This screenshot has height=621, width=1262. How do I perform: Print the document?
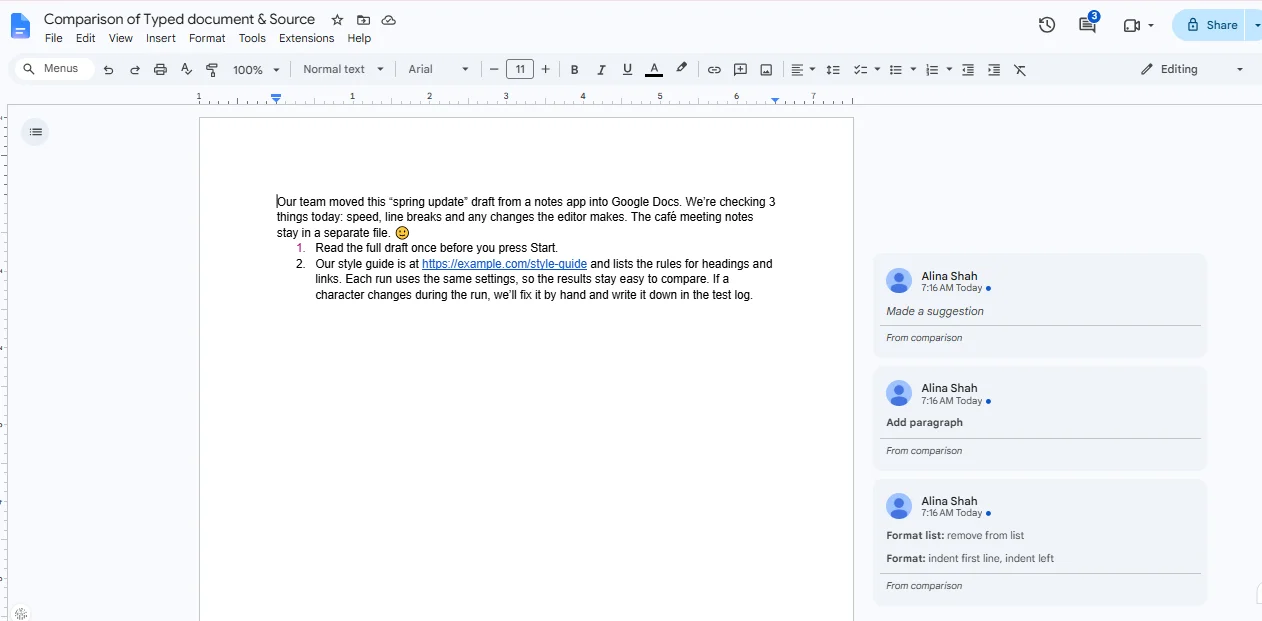(160, 70)
